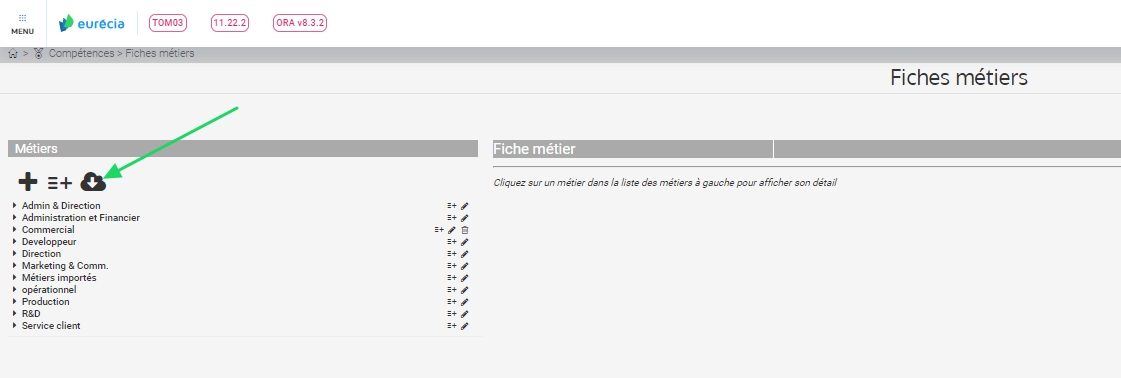Expand the Métiers importés node
This screenshot has width=1121, height=378.
14,278
